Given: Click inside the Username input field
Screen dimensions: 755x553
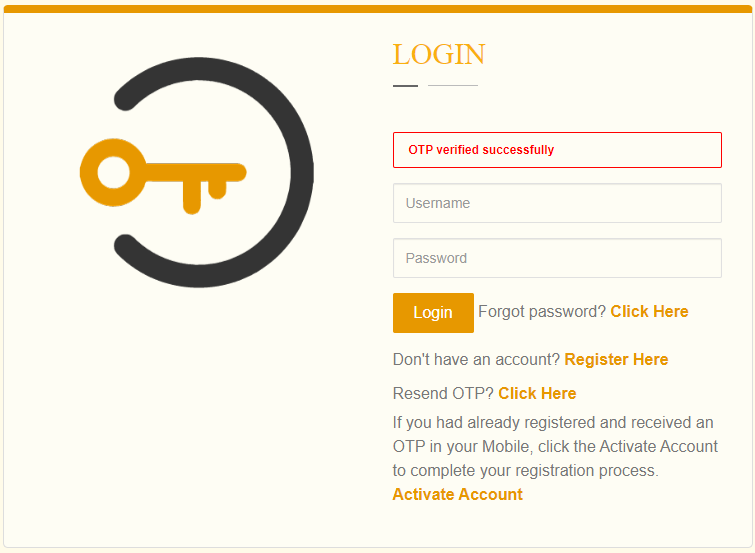Looking at the screenshot, I should (x=557, y=203).
